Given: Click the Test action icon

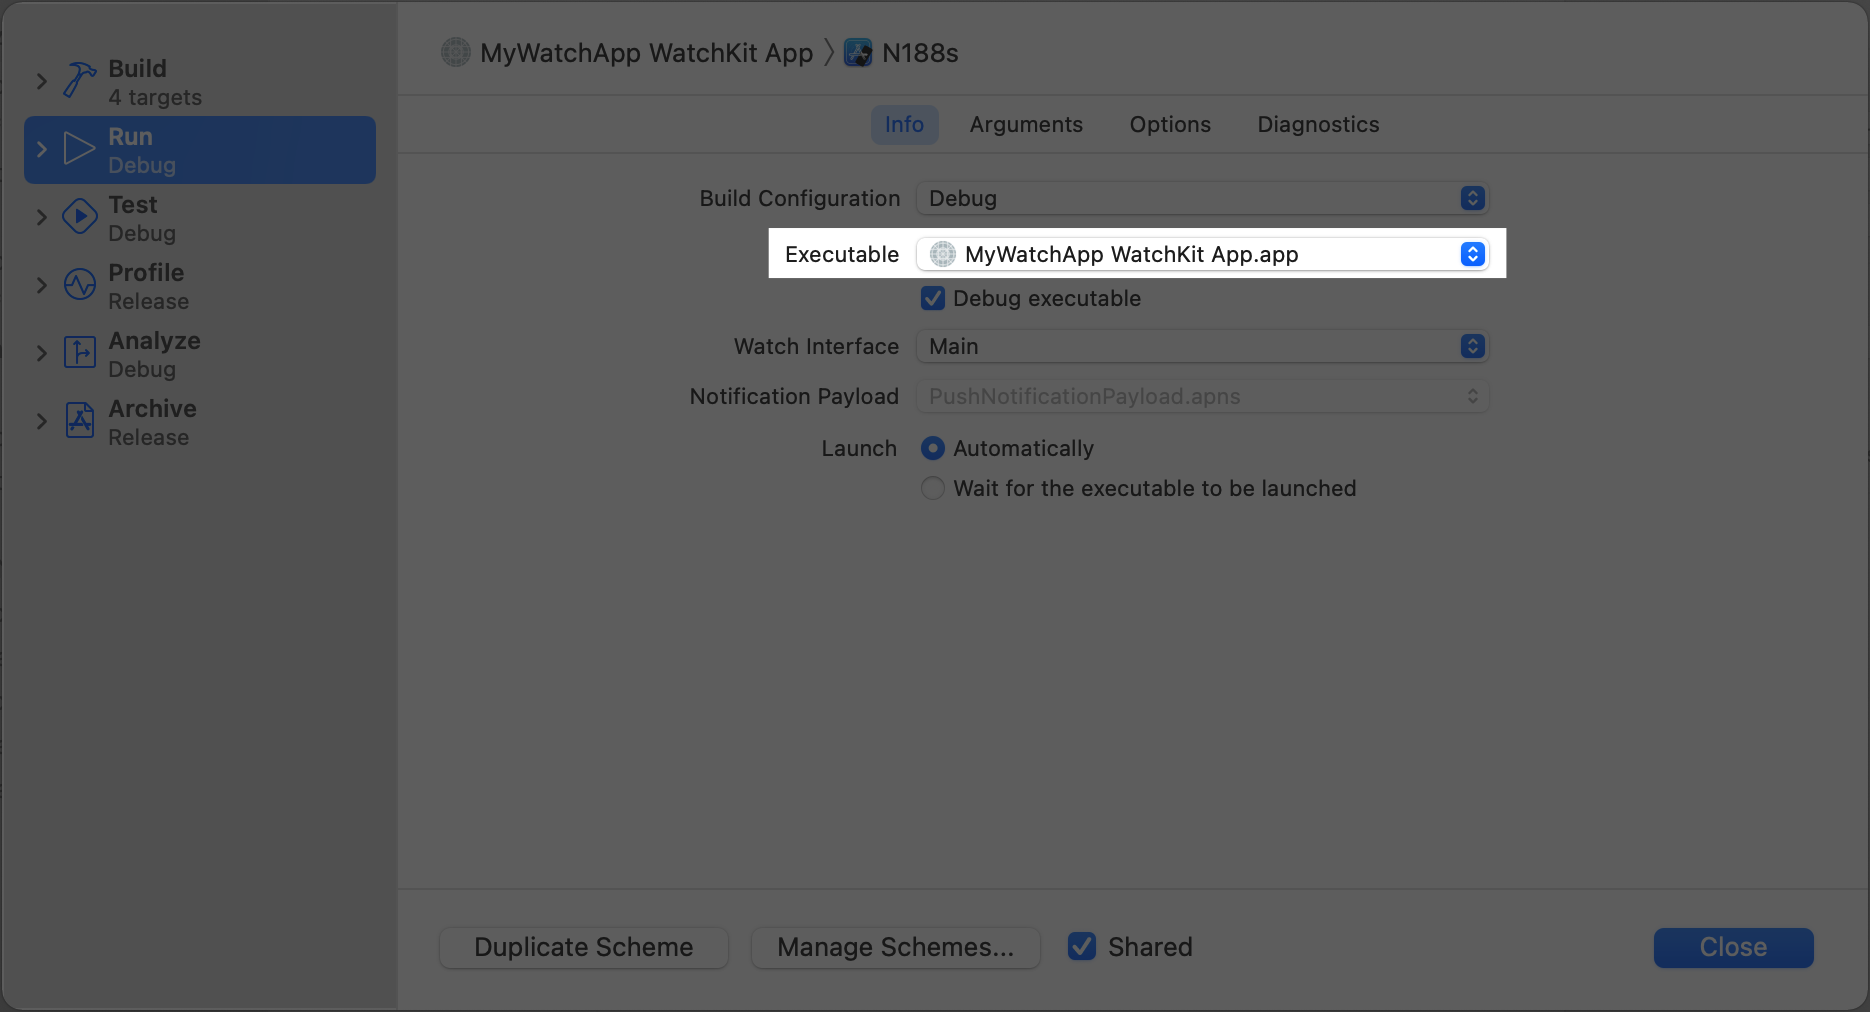Looking at the screenshot, I should pyautogui.click(x=80, y=217).
